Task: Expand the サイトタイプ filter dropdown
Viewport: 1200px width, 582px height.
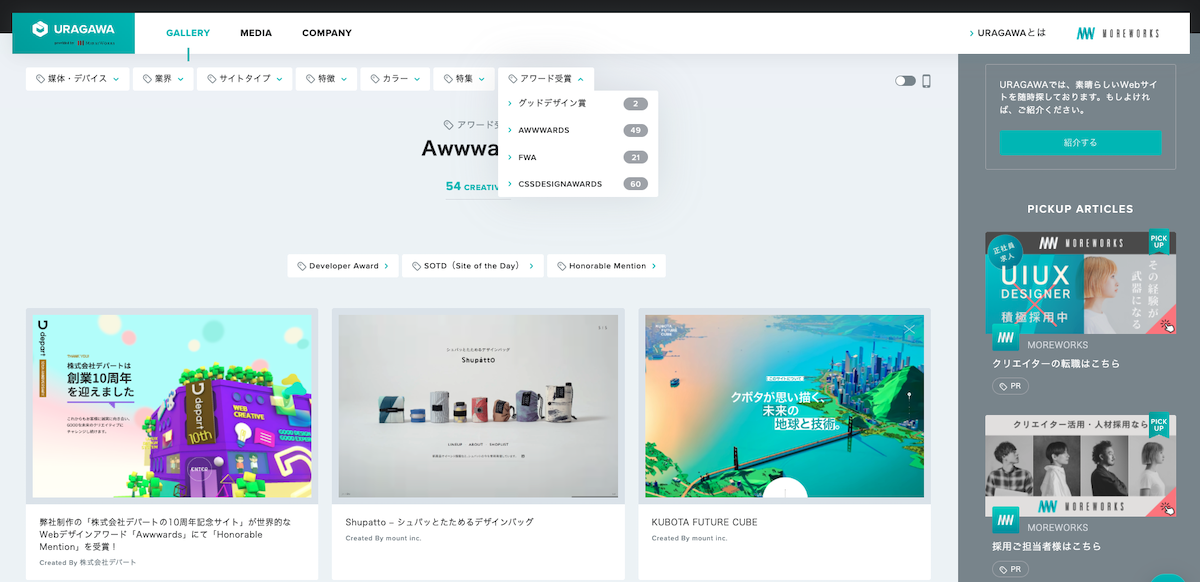Action: [244, 79]
